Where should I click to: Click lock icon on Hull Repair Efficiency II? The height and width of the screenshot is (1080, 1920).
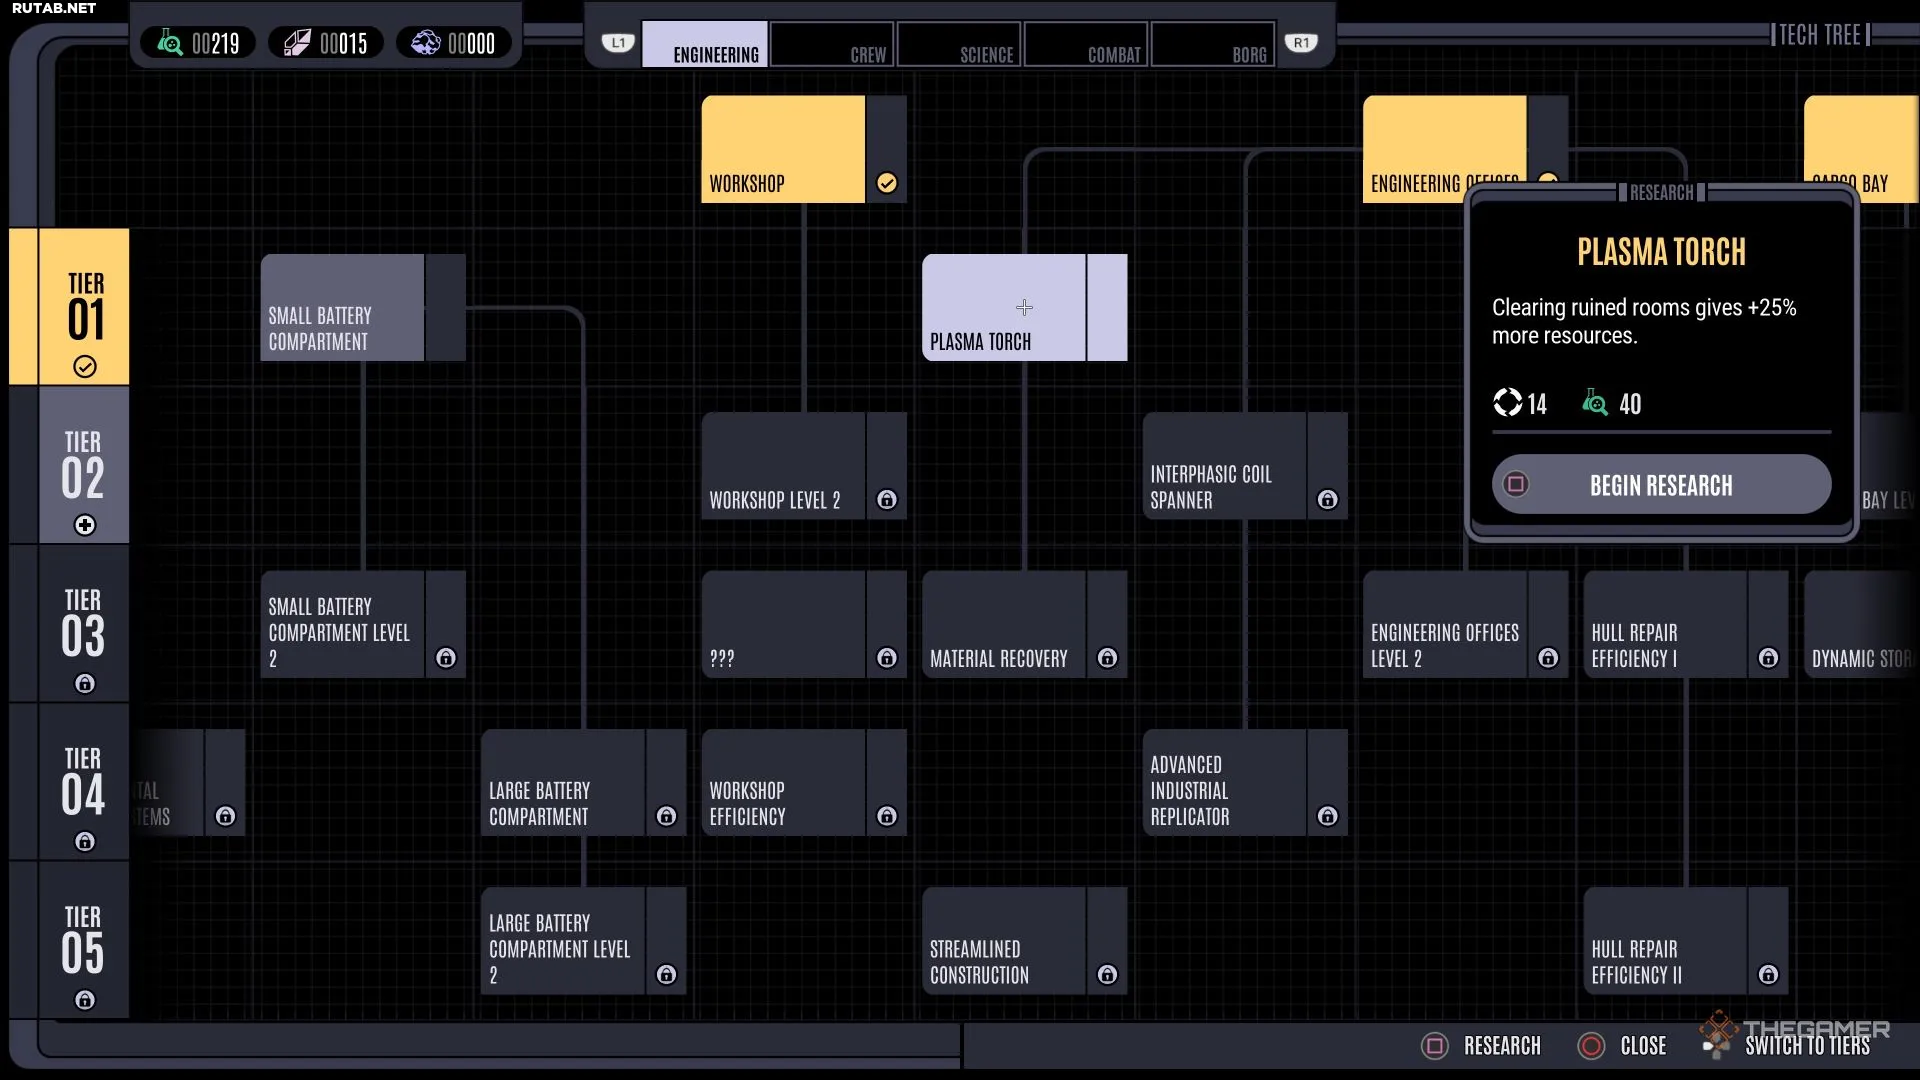tap(1768, 975)
